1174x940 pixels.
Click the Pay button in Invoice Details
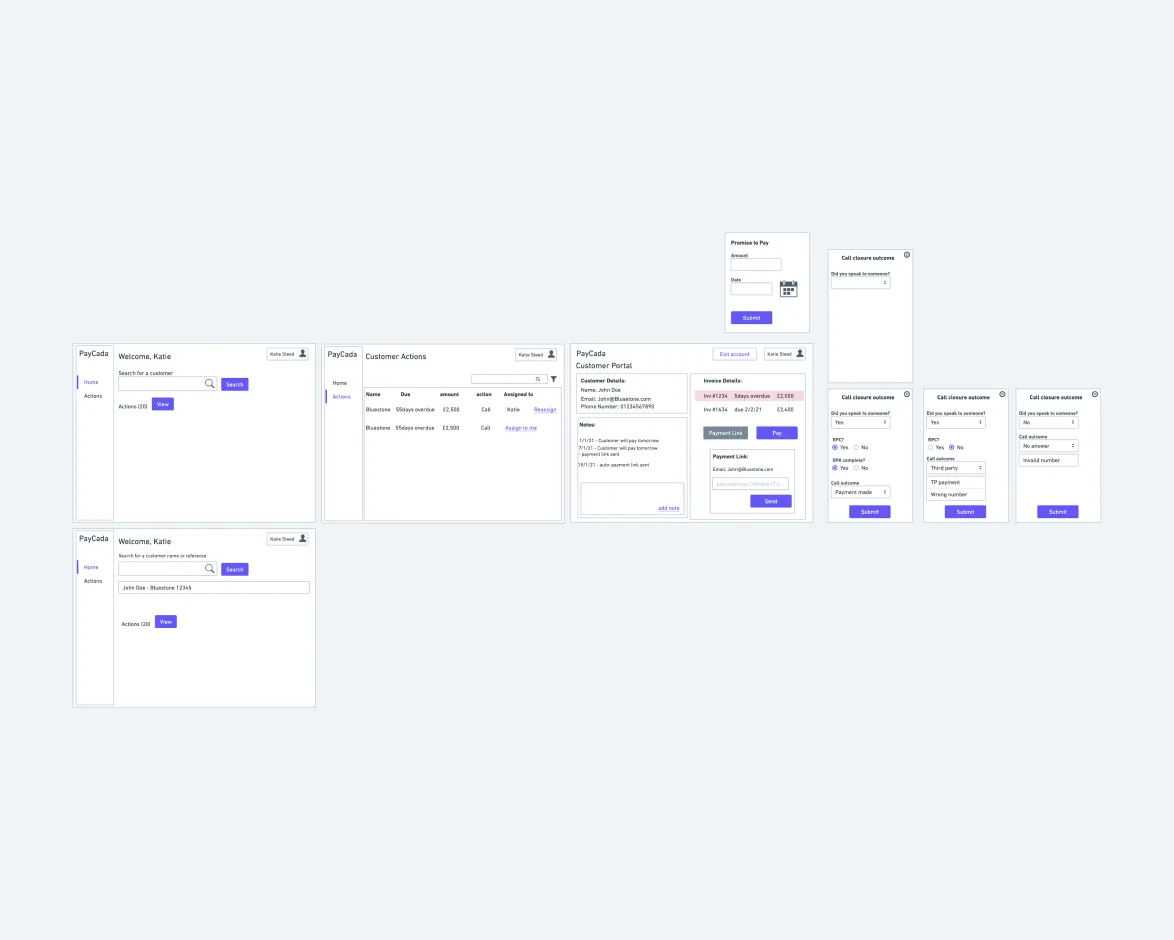(776, 433)
